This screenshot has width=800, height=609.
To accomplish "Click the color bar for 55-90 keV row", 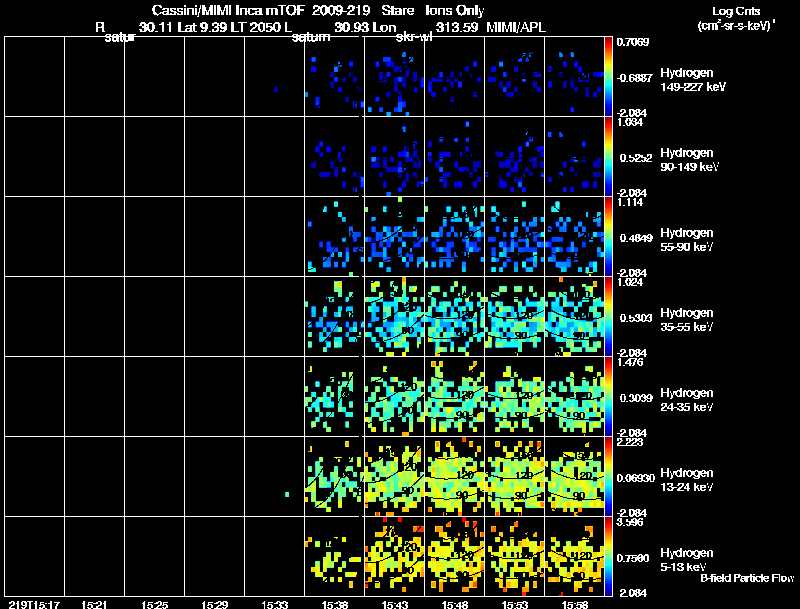I will (x=608, y=236).
